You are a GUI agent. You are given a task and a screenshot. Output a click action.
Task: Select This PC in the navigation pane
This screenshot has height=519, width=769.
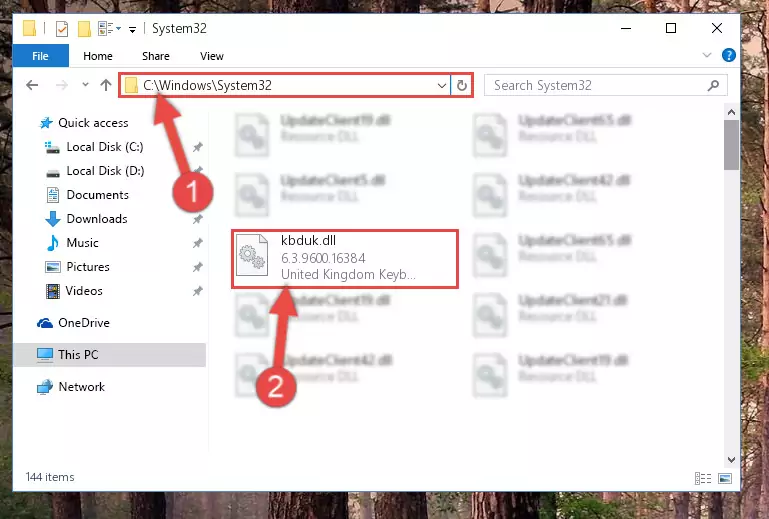click(109, 355)
